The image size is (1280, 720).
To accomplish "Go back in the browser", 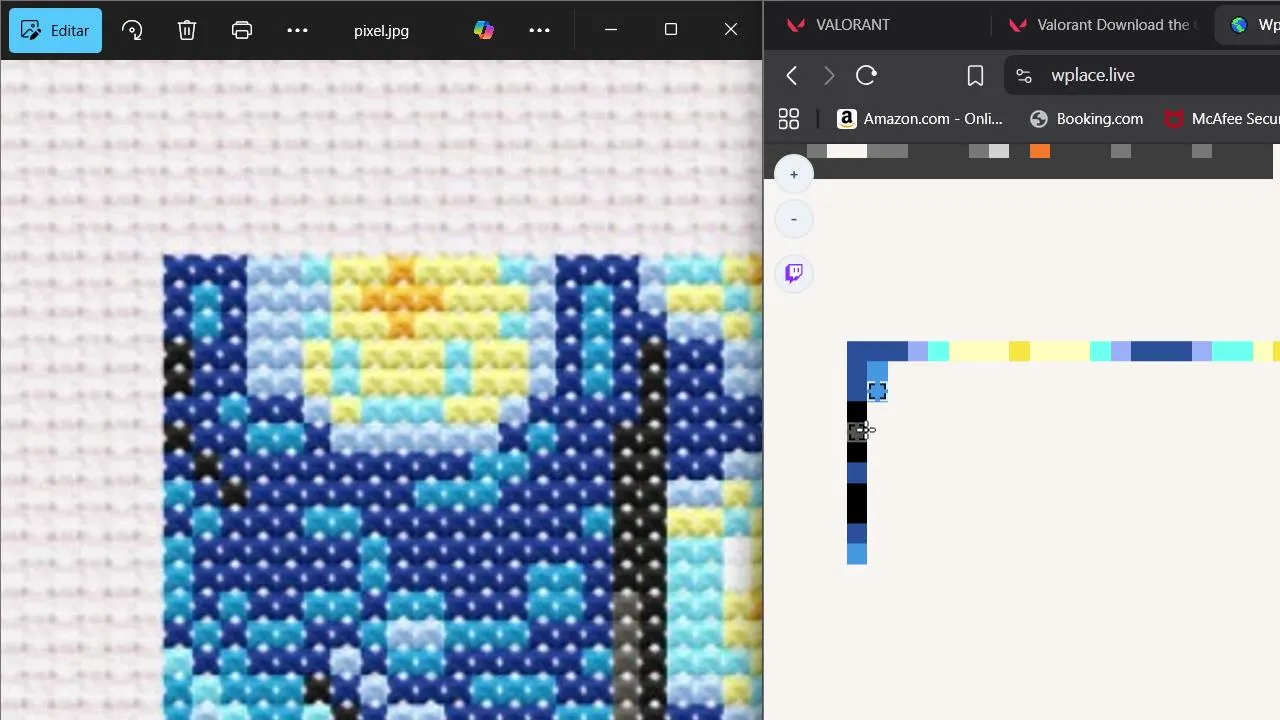I will (791, 75).
